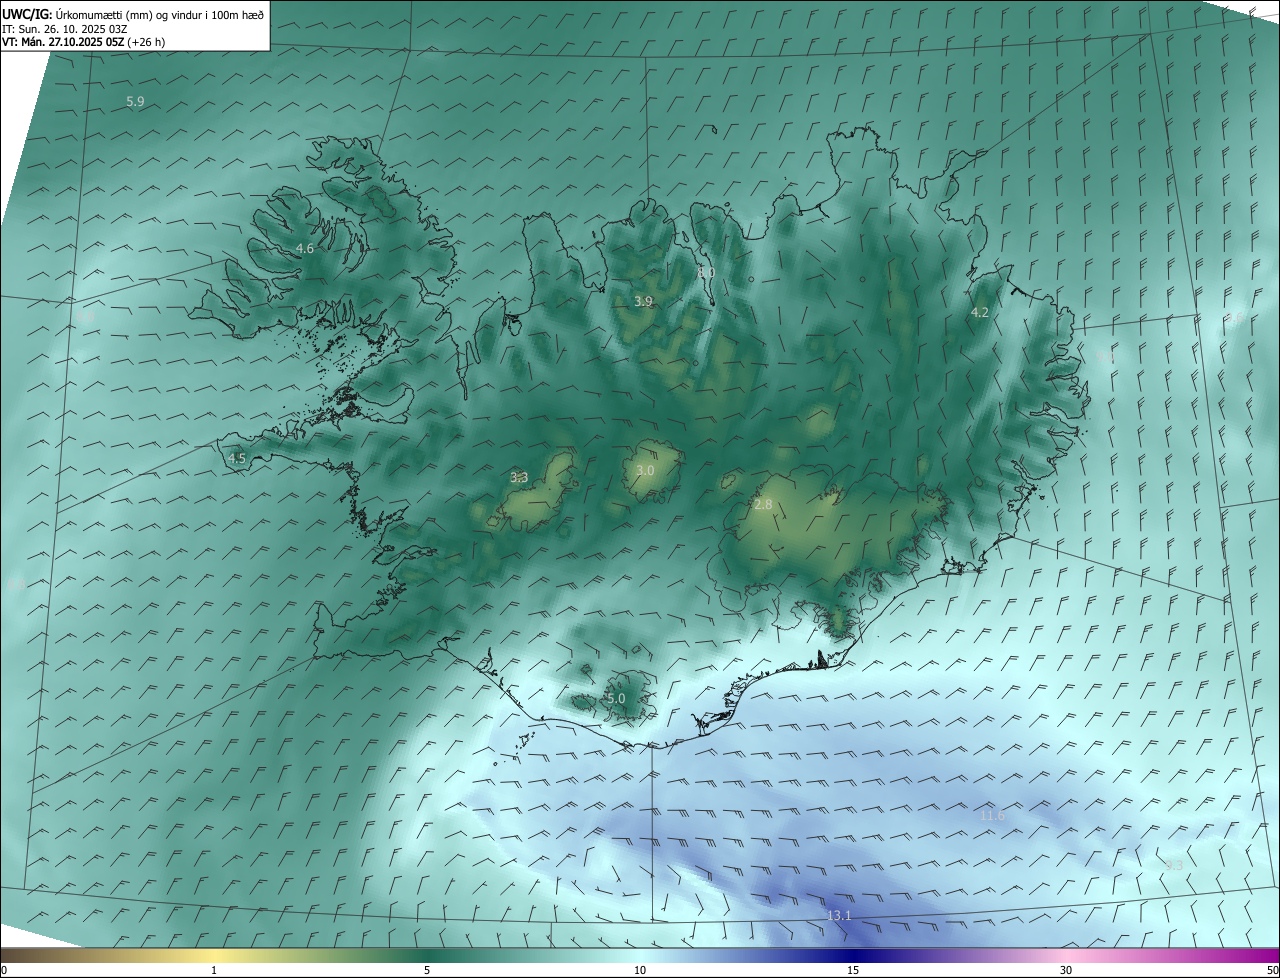The width and height of the screenshot is (1280, 978).
Task: Click the dark blue segment of the color bar
Action: tap(853, 956)
